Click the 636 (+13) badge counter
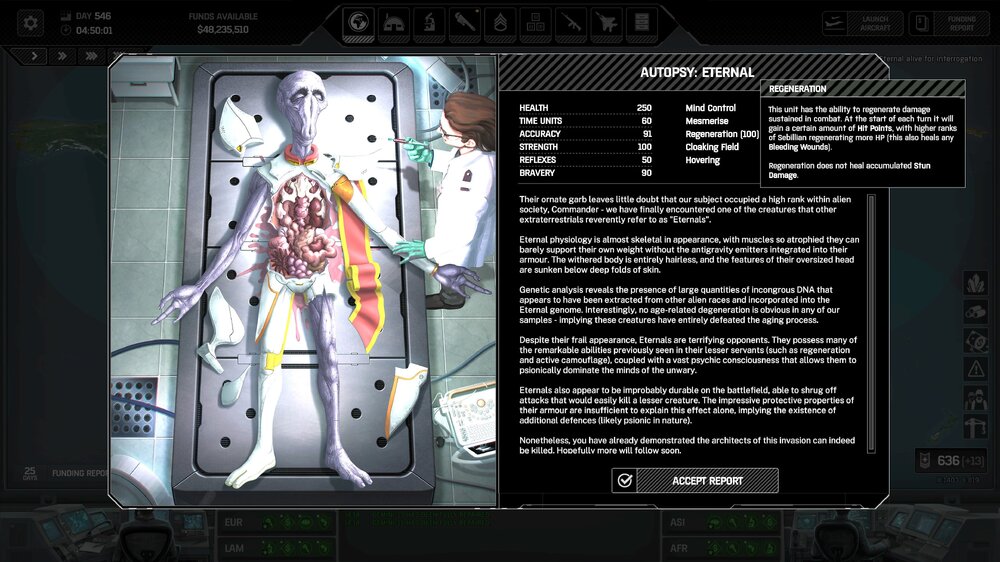This screenshot has height=562, width=1000. coord(951,460)
